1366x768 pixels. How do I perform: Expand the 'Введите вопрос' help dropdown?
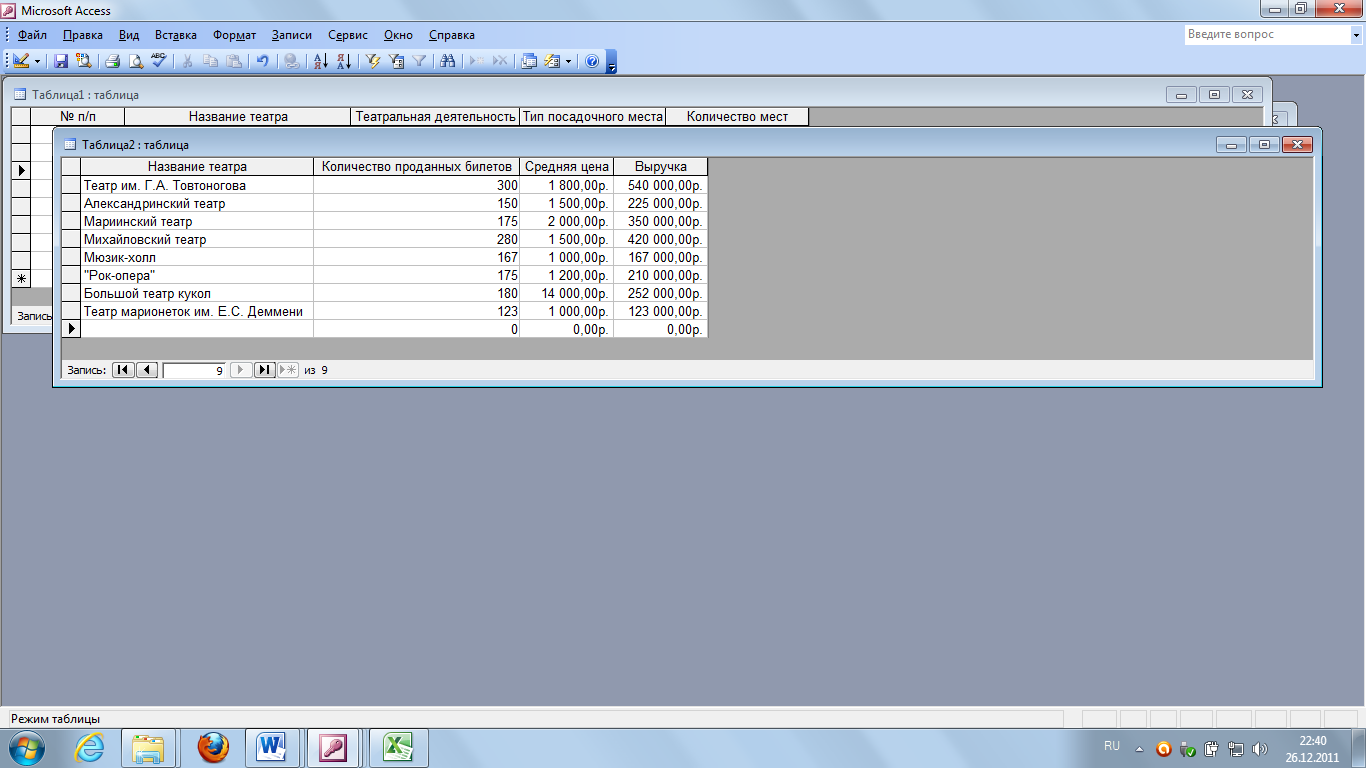pos(1354,34)
